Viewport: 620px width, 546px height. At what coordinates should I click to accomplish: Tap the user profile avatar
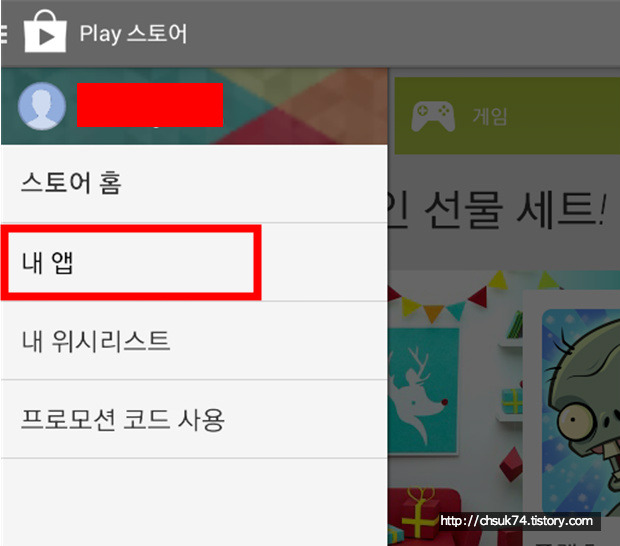[42, 106]
